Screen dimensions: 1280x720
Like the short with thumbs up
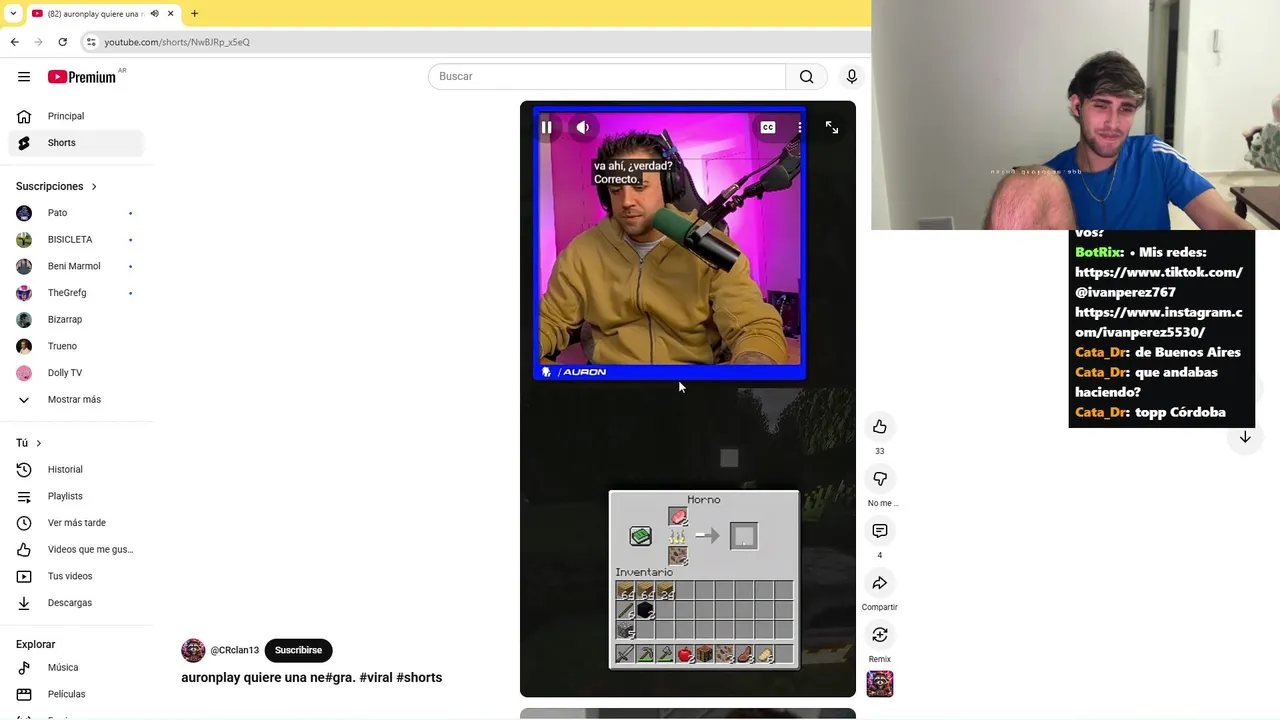point(880,427)
